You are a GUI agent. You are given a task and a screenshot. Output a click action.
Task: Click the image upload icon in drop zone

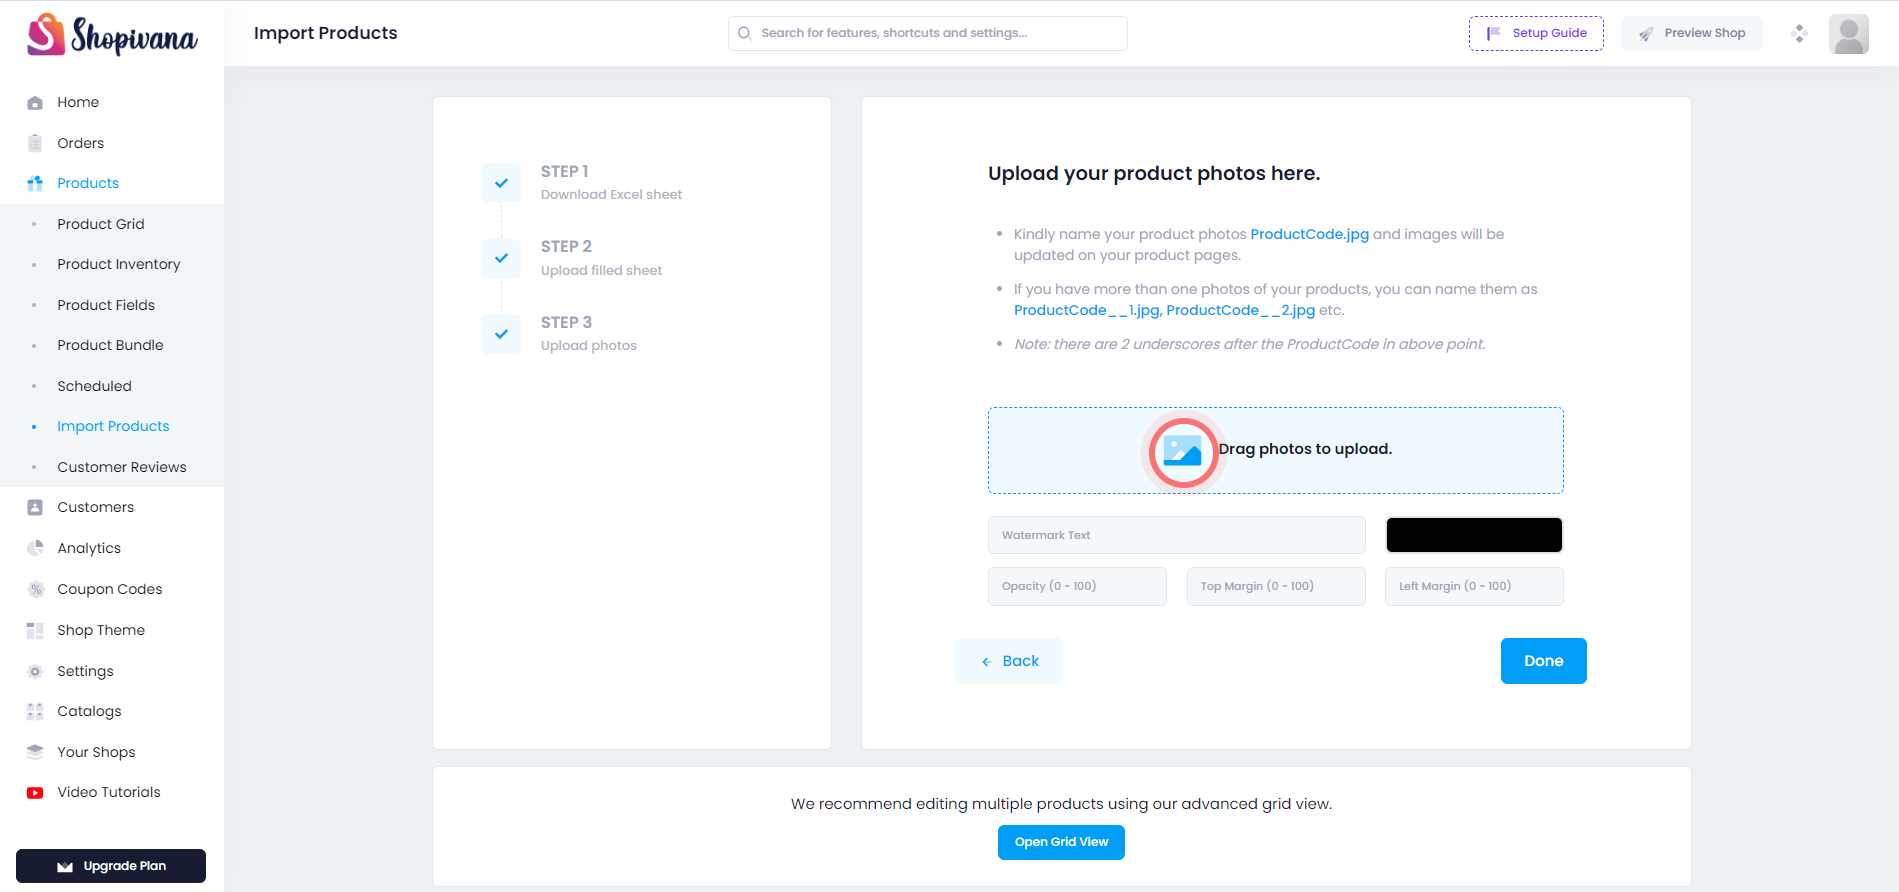coord(1182,451)
